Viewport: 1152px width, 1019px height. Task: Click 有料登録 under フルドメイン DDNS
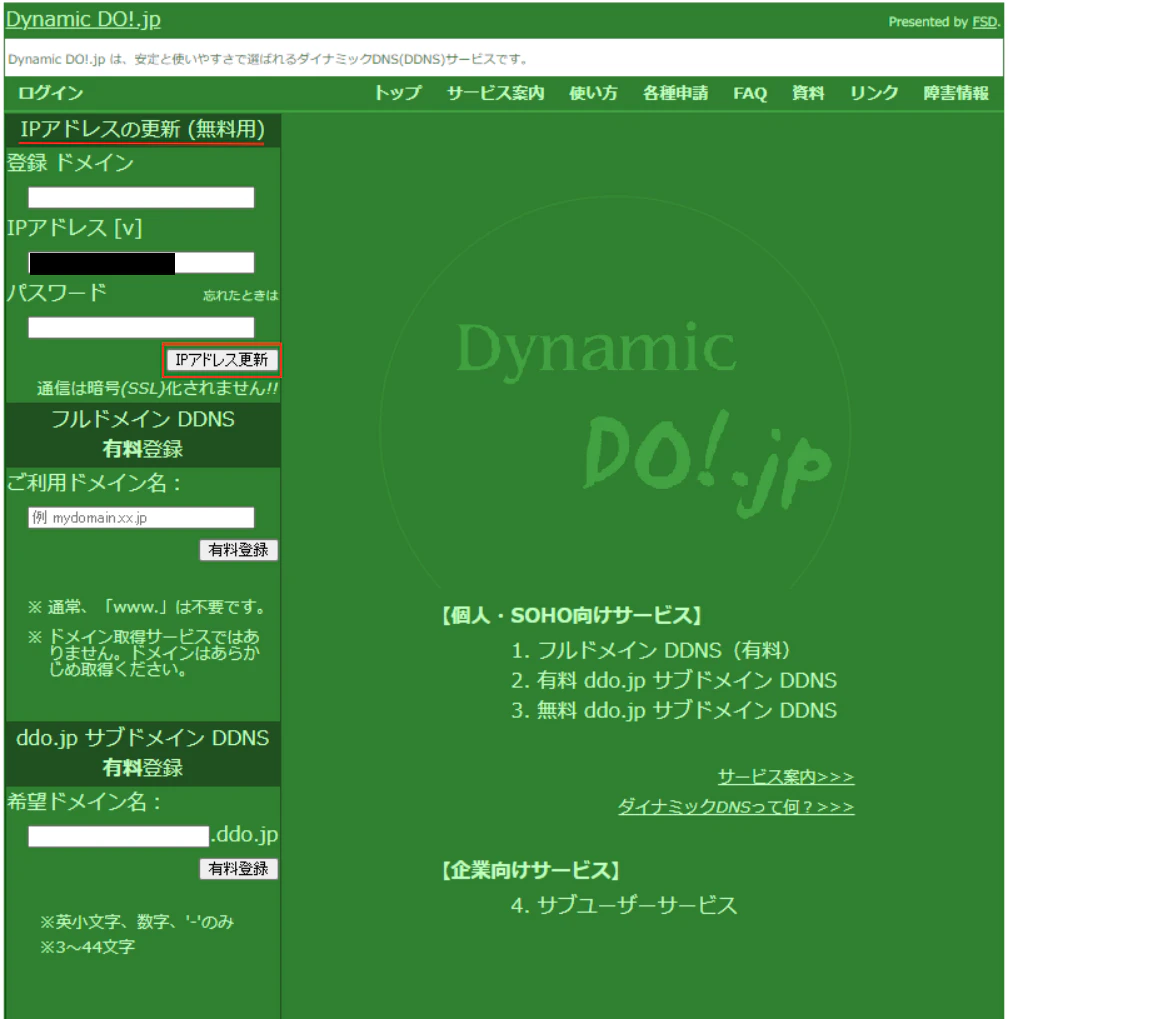pyautogui.click(x=238, y=550)
